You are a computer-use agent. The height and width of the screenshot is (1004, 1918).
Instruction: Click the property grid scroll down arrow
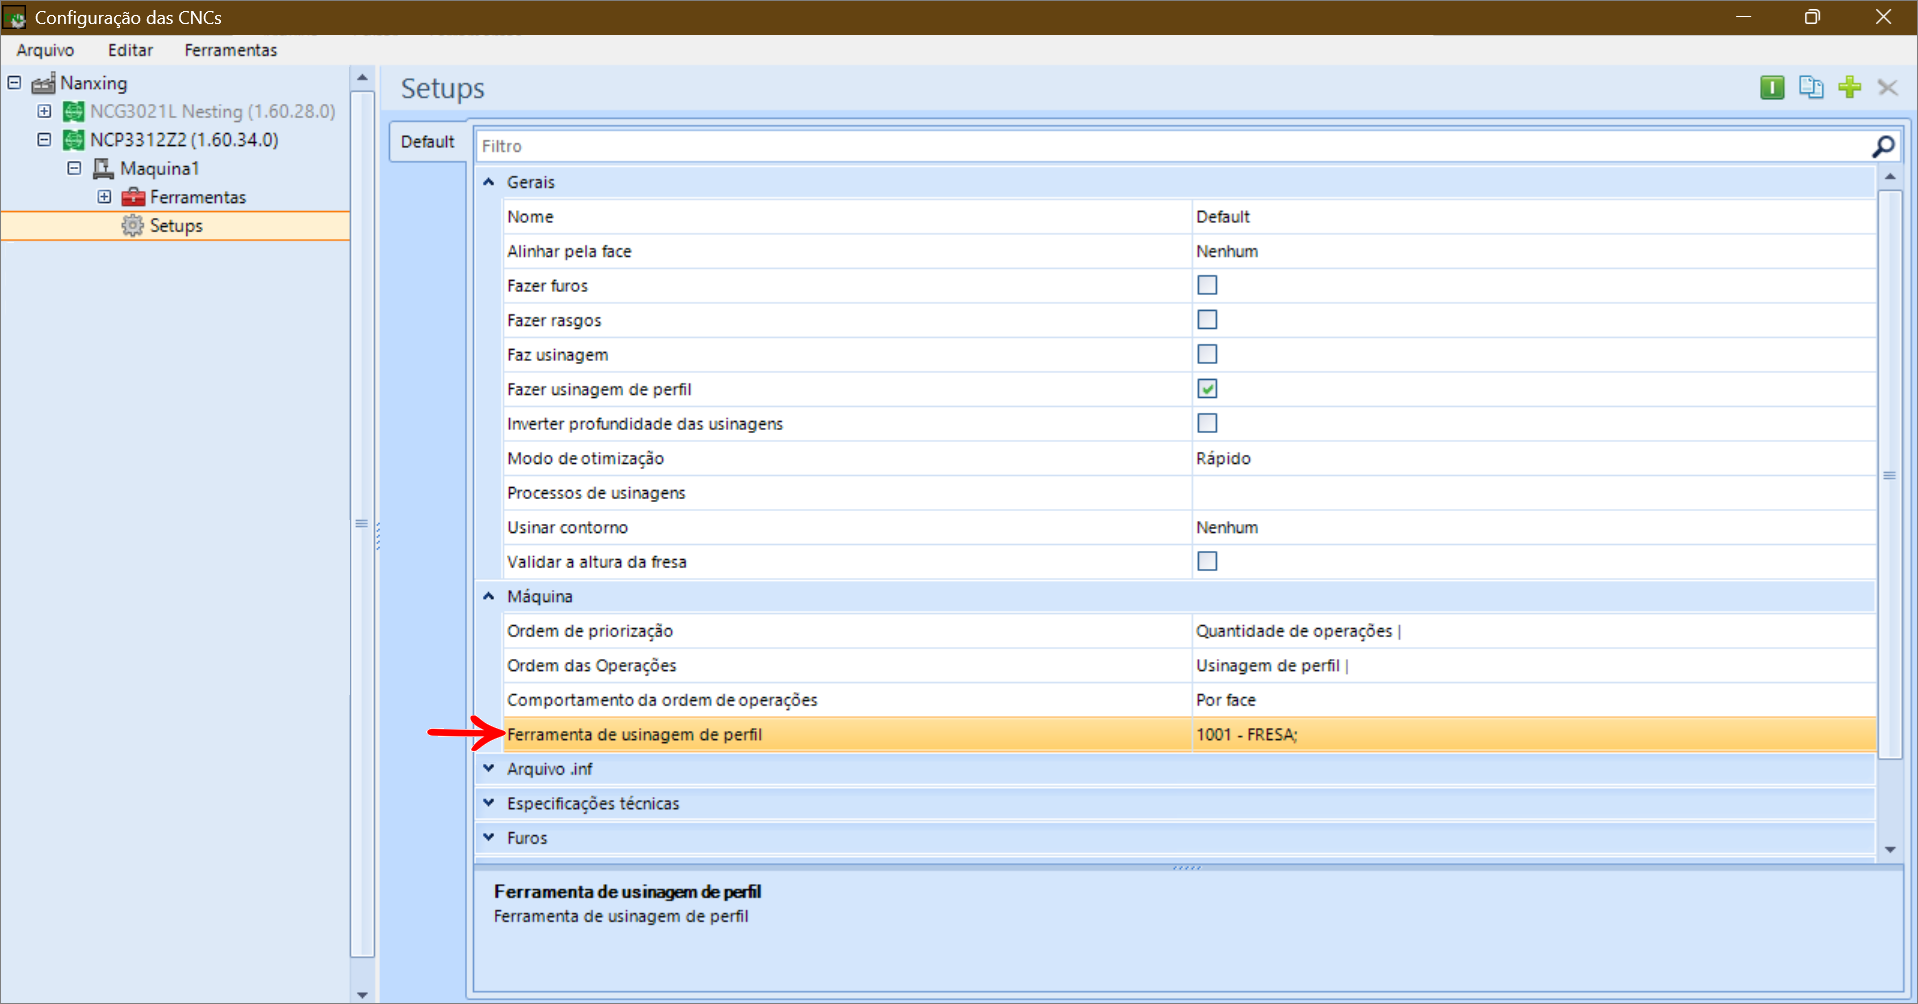click(1890, 850)
